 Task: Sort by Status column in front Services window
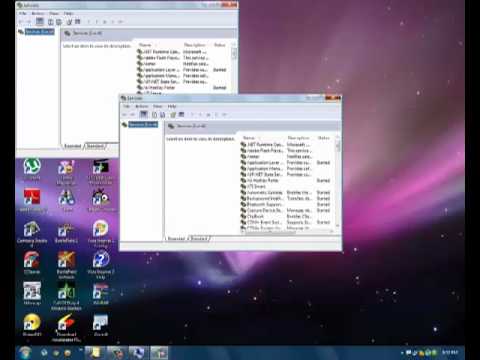[324, 138]
